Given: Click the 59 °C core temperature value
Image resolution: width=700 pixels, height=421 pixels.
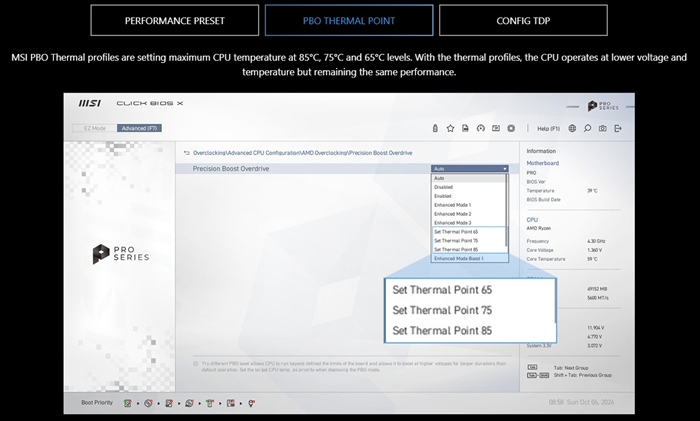Looking at the screenshot, I should 592,259.
